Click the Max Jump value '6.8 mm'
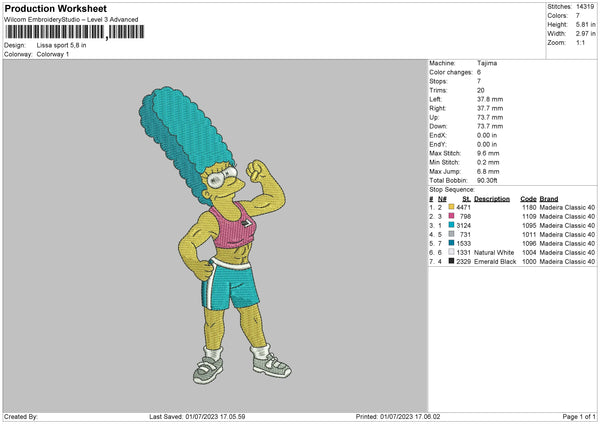The width and height of the screenshot is (600, 424). click(488, 171)
